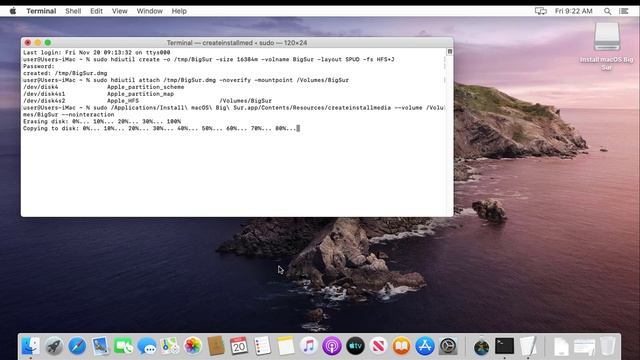Open the Shell menu
640x360 pixels.
pyautogui.click(x=73, y=11)
